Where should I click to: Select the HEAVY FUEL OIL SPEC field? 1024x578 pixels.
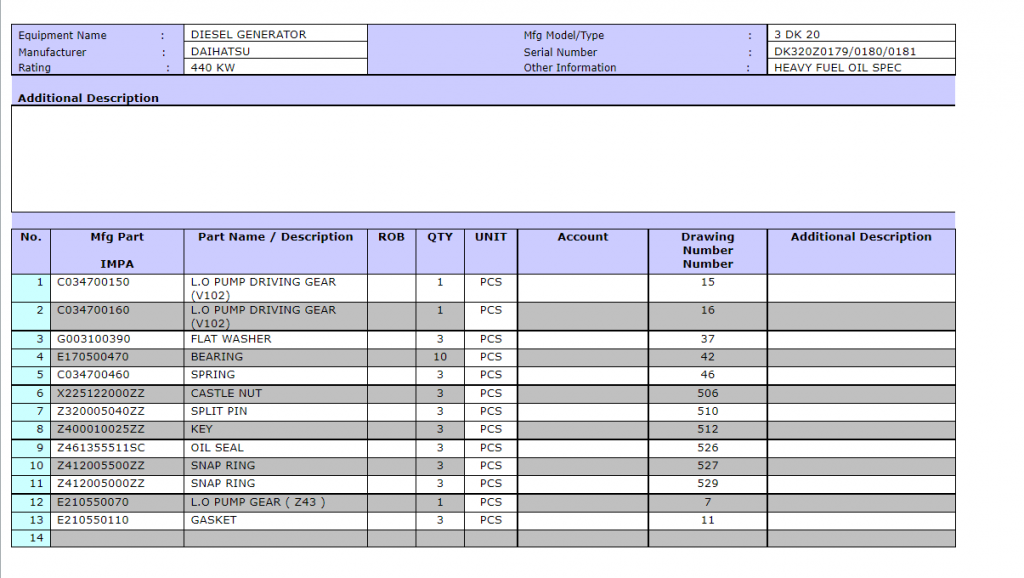(x=860, y=68)
